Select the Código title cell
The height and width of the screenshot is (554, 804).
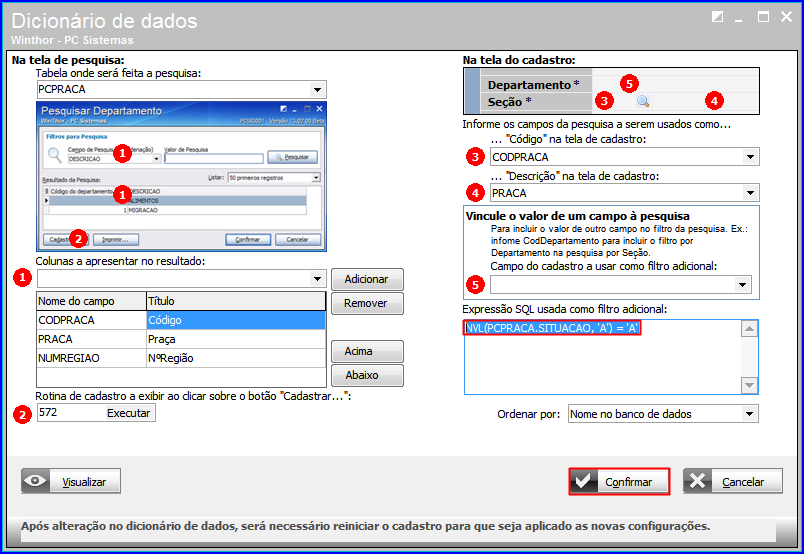(x=236, y=320)
